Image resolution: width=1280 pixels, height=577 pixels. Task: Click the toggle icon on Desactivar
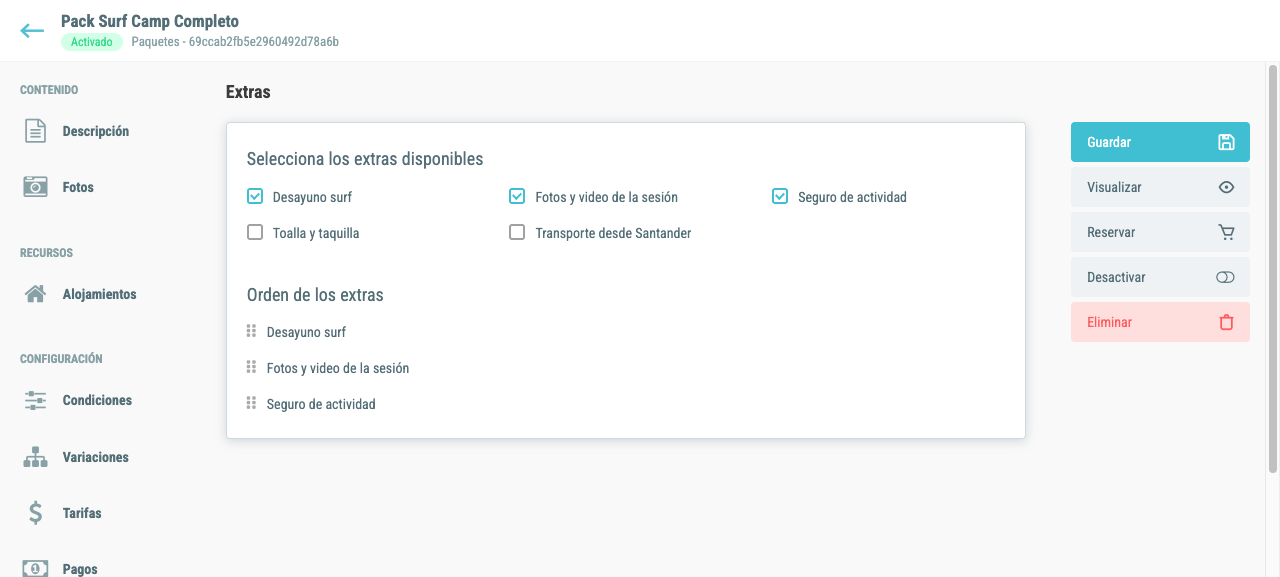pos(1226,277)
